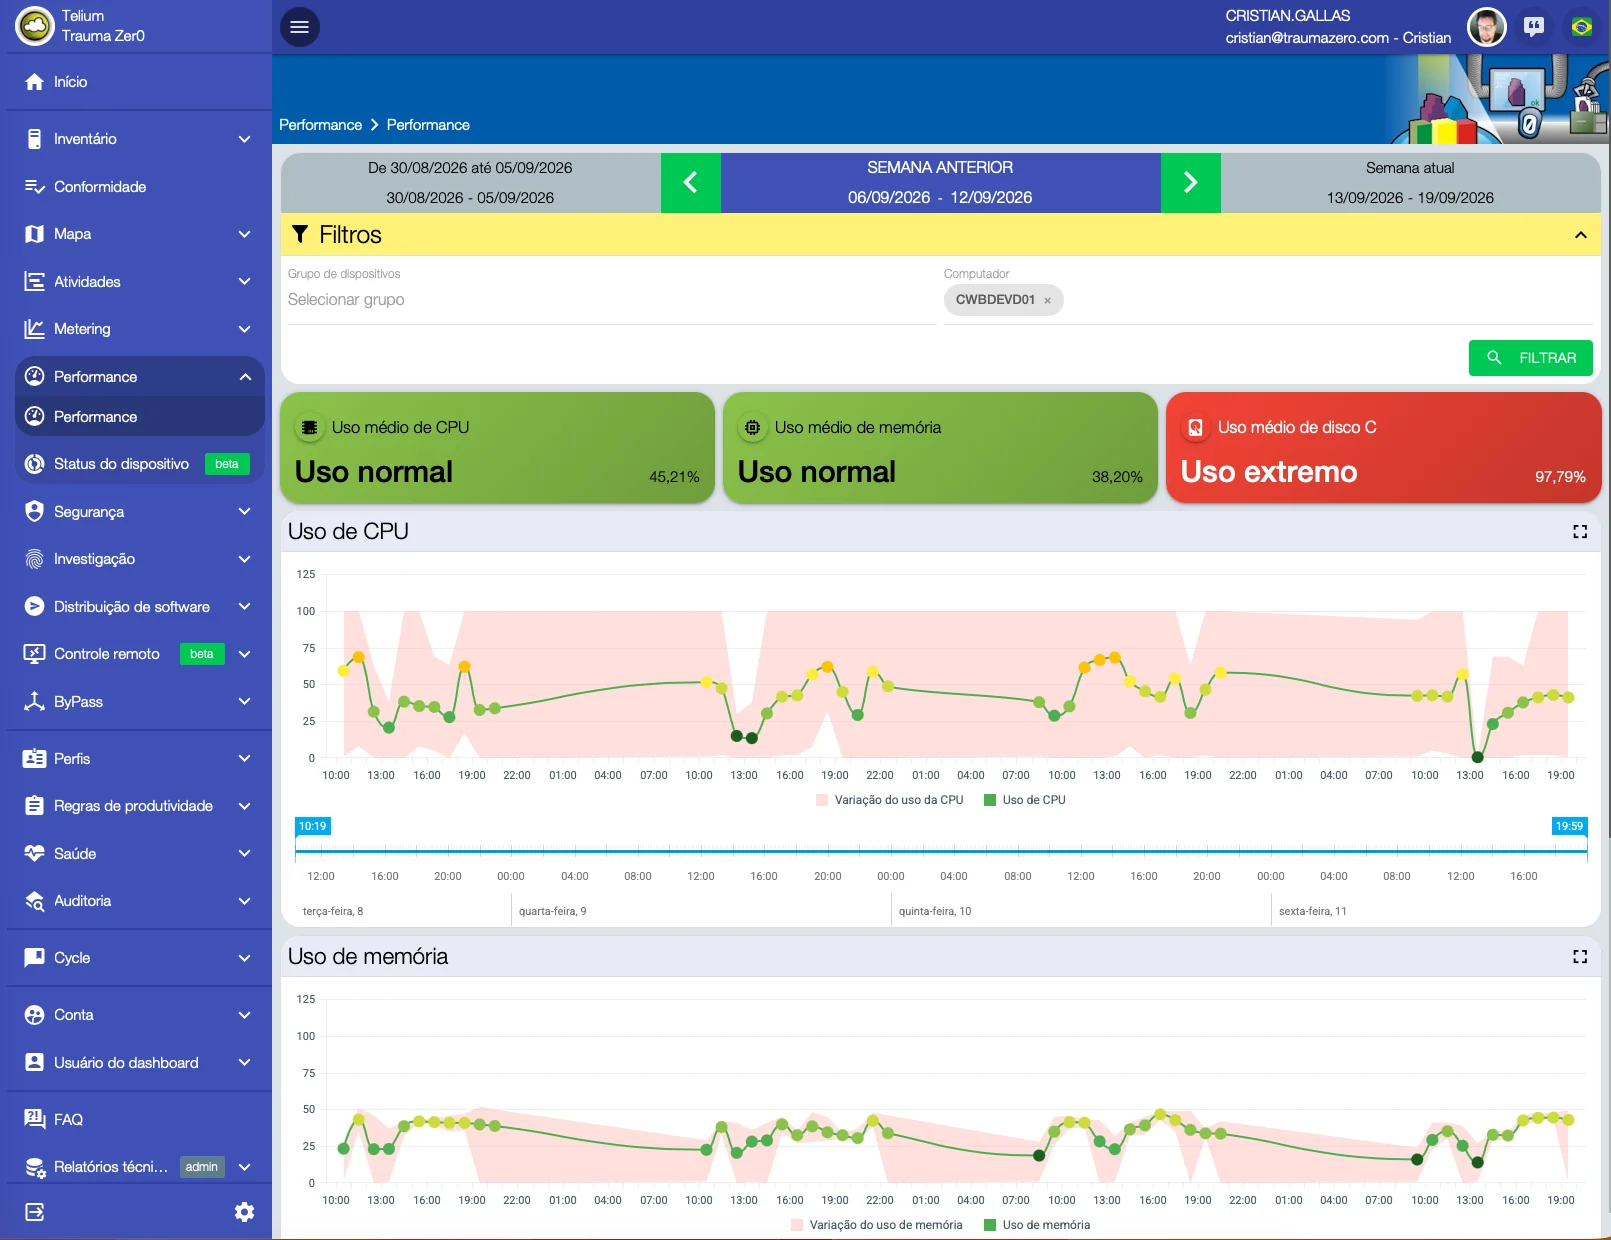Click the Metering chart icon
This screenshot has width=1611, height=1240.
34,329
